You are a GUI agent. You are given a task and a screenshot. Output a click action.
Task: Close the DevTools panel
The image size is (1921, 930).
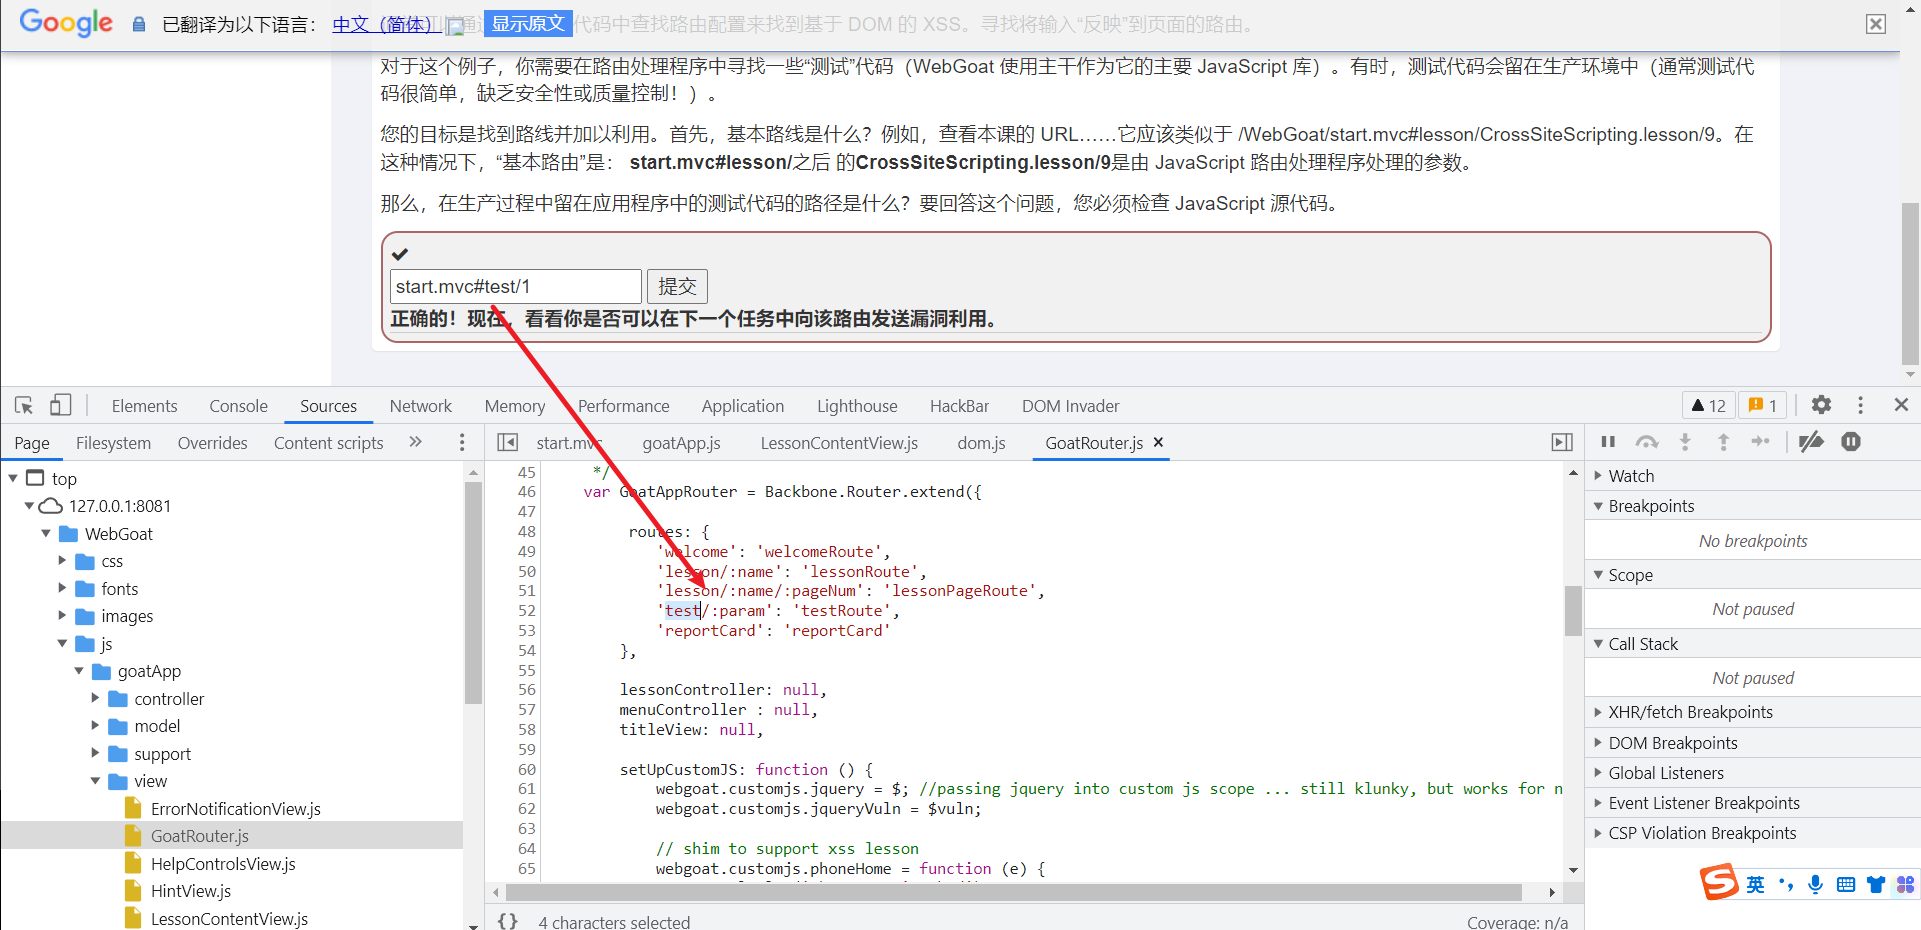[x=1901, y=405]
